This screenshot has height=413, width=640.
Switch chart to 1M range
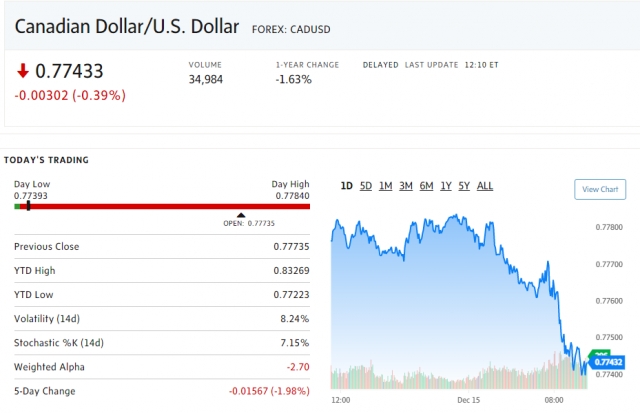coord(386,186)
